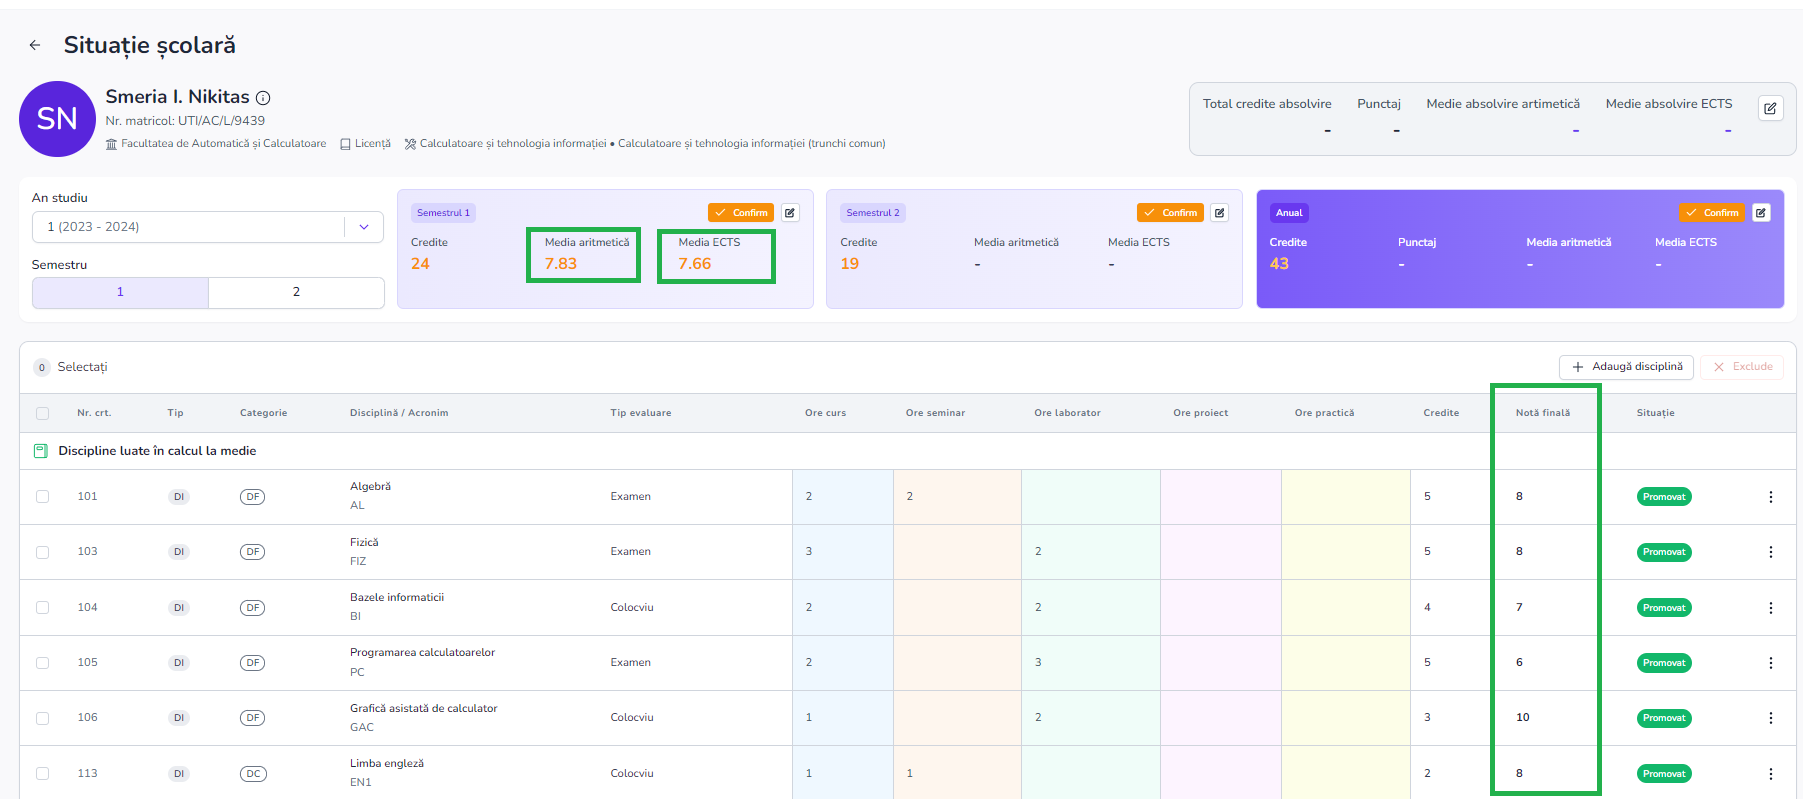Open the three-dot menu for Algebră row
The width and height of the screenshot is (1803, 799).
(x=1770, y=497)
